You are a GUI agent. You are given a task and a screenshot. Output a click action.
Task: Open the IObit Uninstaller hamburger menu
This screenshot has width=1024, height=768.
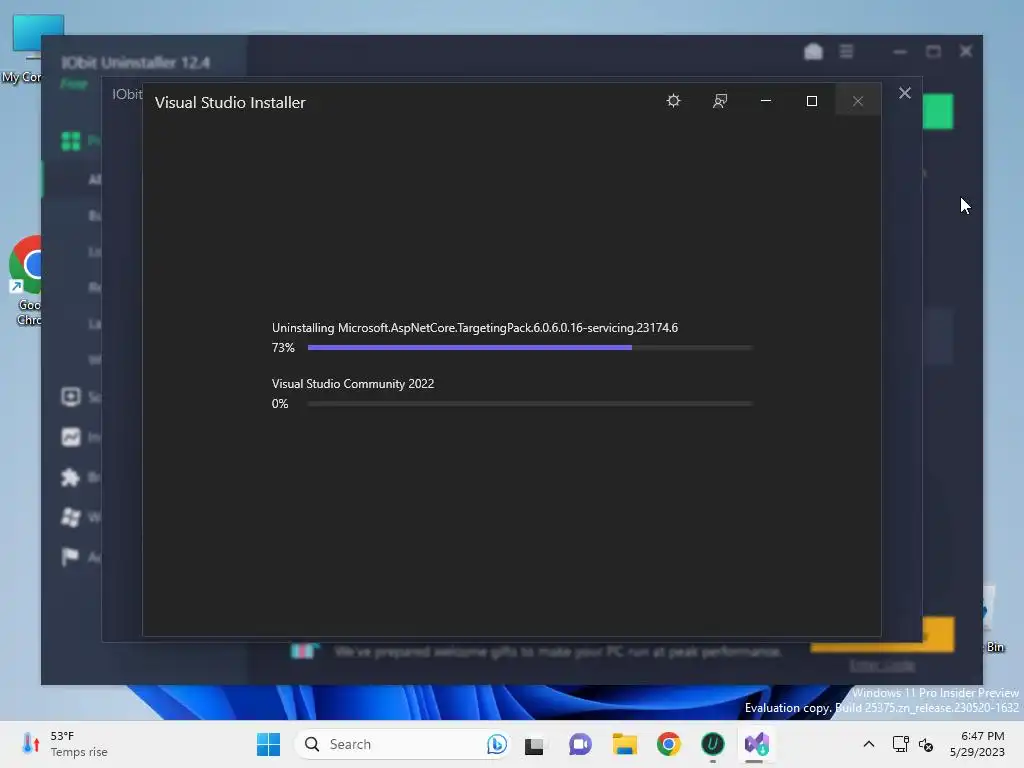[846, 51]
